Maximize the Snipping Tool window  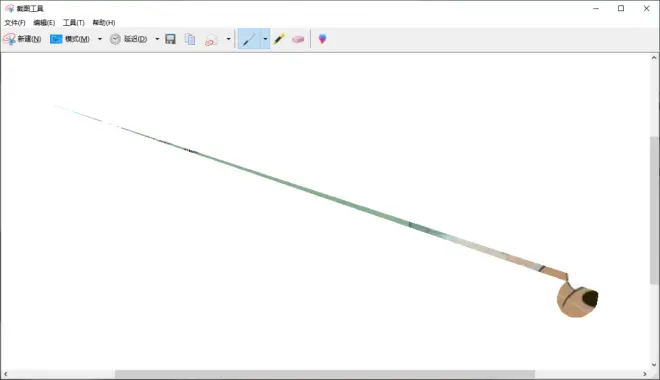(621, 8)
